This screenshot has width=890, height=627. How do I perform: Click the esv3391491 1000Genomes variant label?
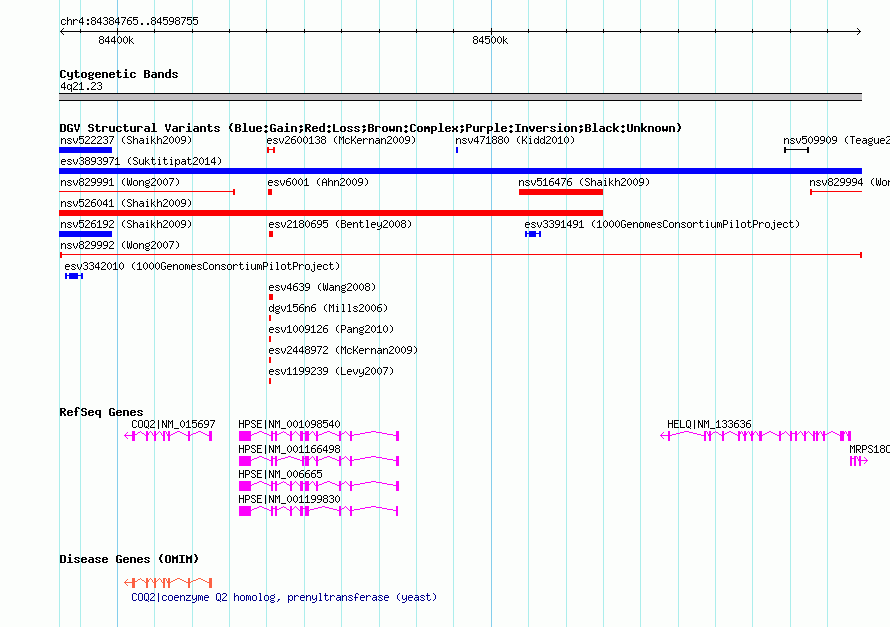(x=662, y=224)
